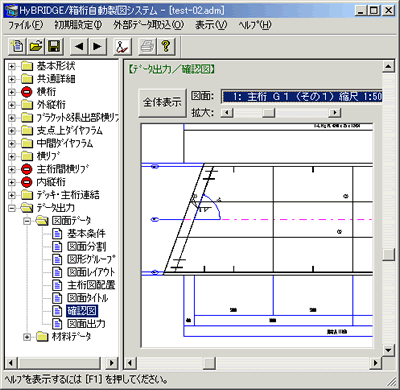Image resolution: width=400 pixels, height=390 pixels.
Task: Click the drafting compass toolbar icon
Action: tap(123, 46)
